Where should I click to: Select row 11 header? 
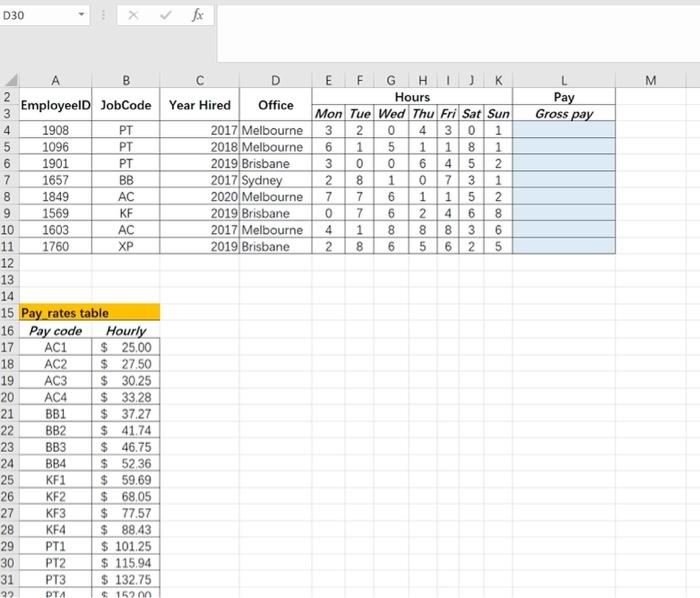point(8,246)
